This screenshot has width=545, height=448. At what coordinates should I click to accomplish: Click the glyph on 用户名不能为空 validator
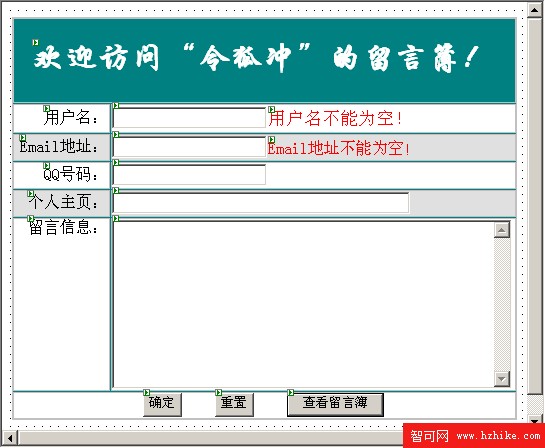(x=272, y=110)
